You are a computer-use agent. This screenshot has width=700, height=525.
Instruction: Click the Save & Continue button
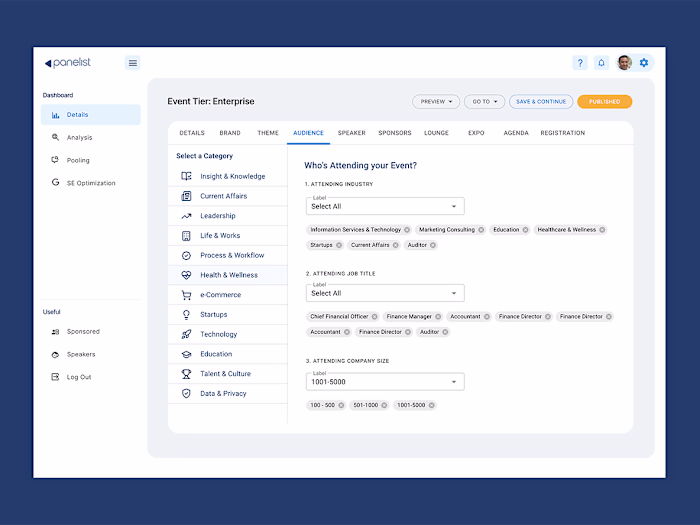pos(541,102)
